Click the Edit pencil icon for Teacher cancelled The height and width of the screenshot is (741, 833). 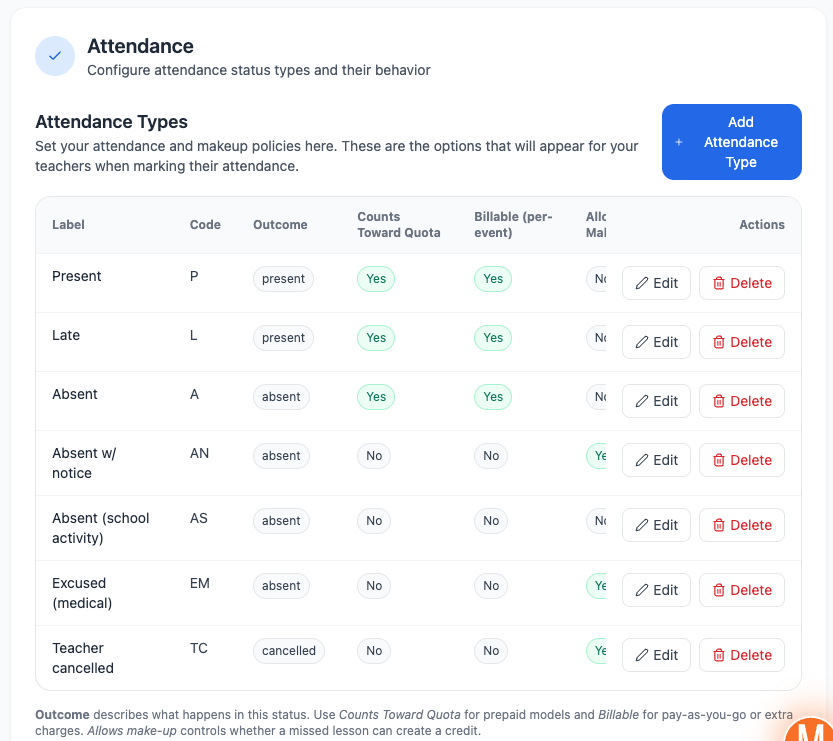[644, 655]
